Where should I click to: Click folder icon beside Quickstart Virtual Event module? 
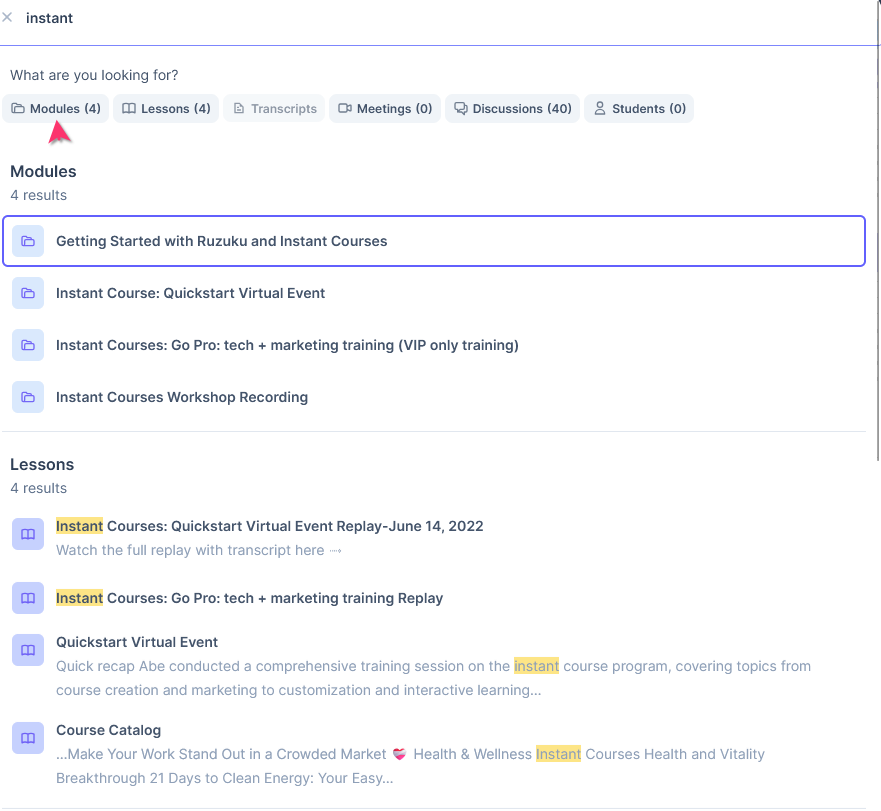(x=28, y=293)
